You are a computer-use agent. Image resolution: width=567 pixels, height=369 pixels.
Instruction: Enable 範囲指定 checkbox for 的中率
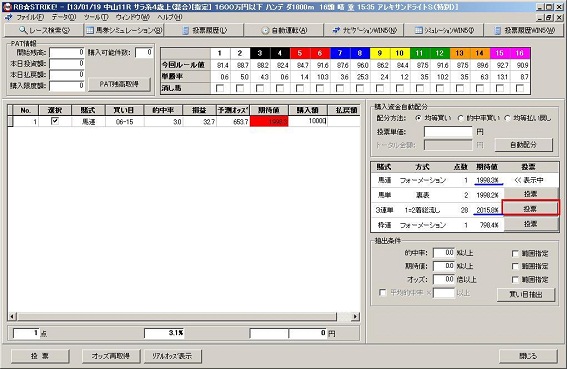[515, 254]
